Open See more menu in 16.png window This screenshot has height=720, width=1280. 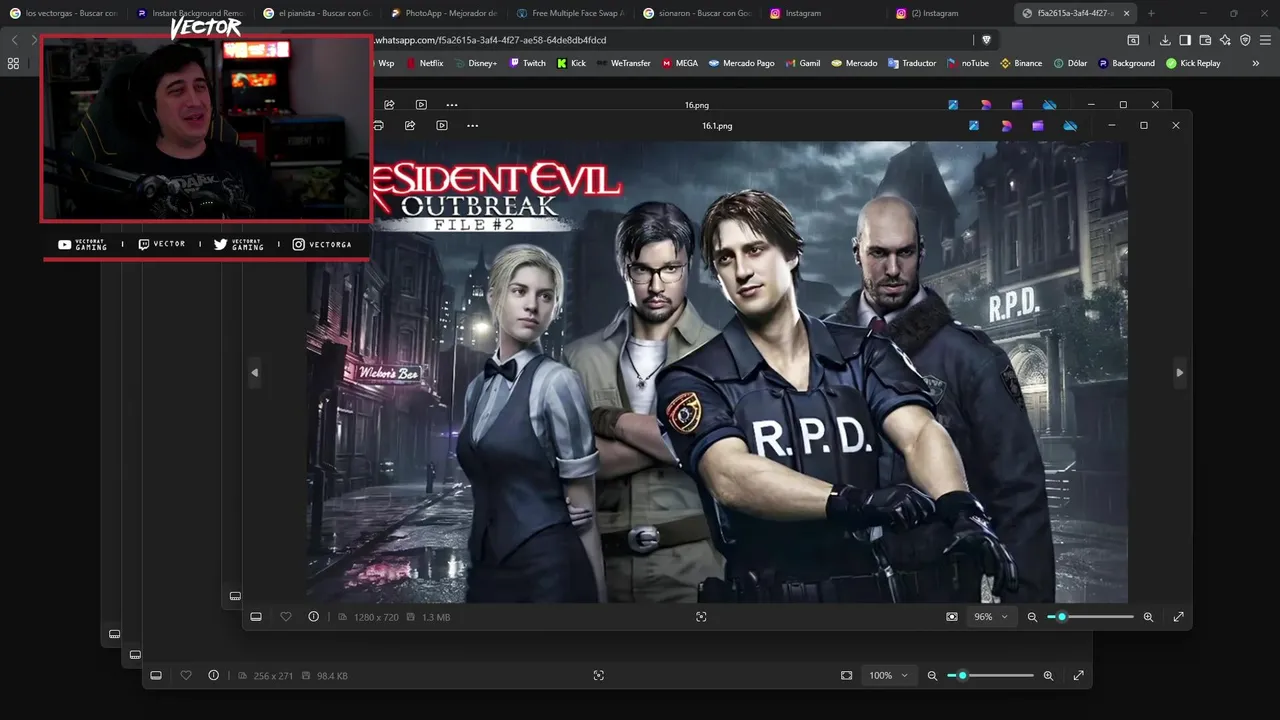pos(452,105)
